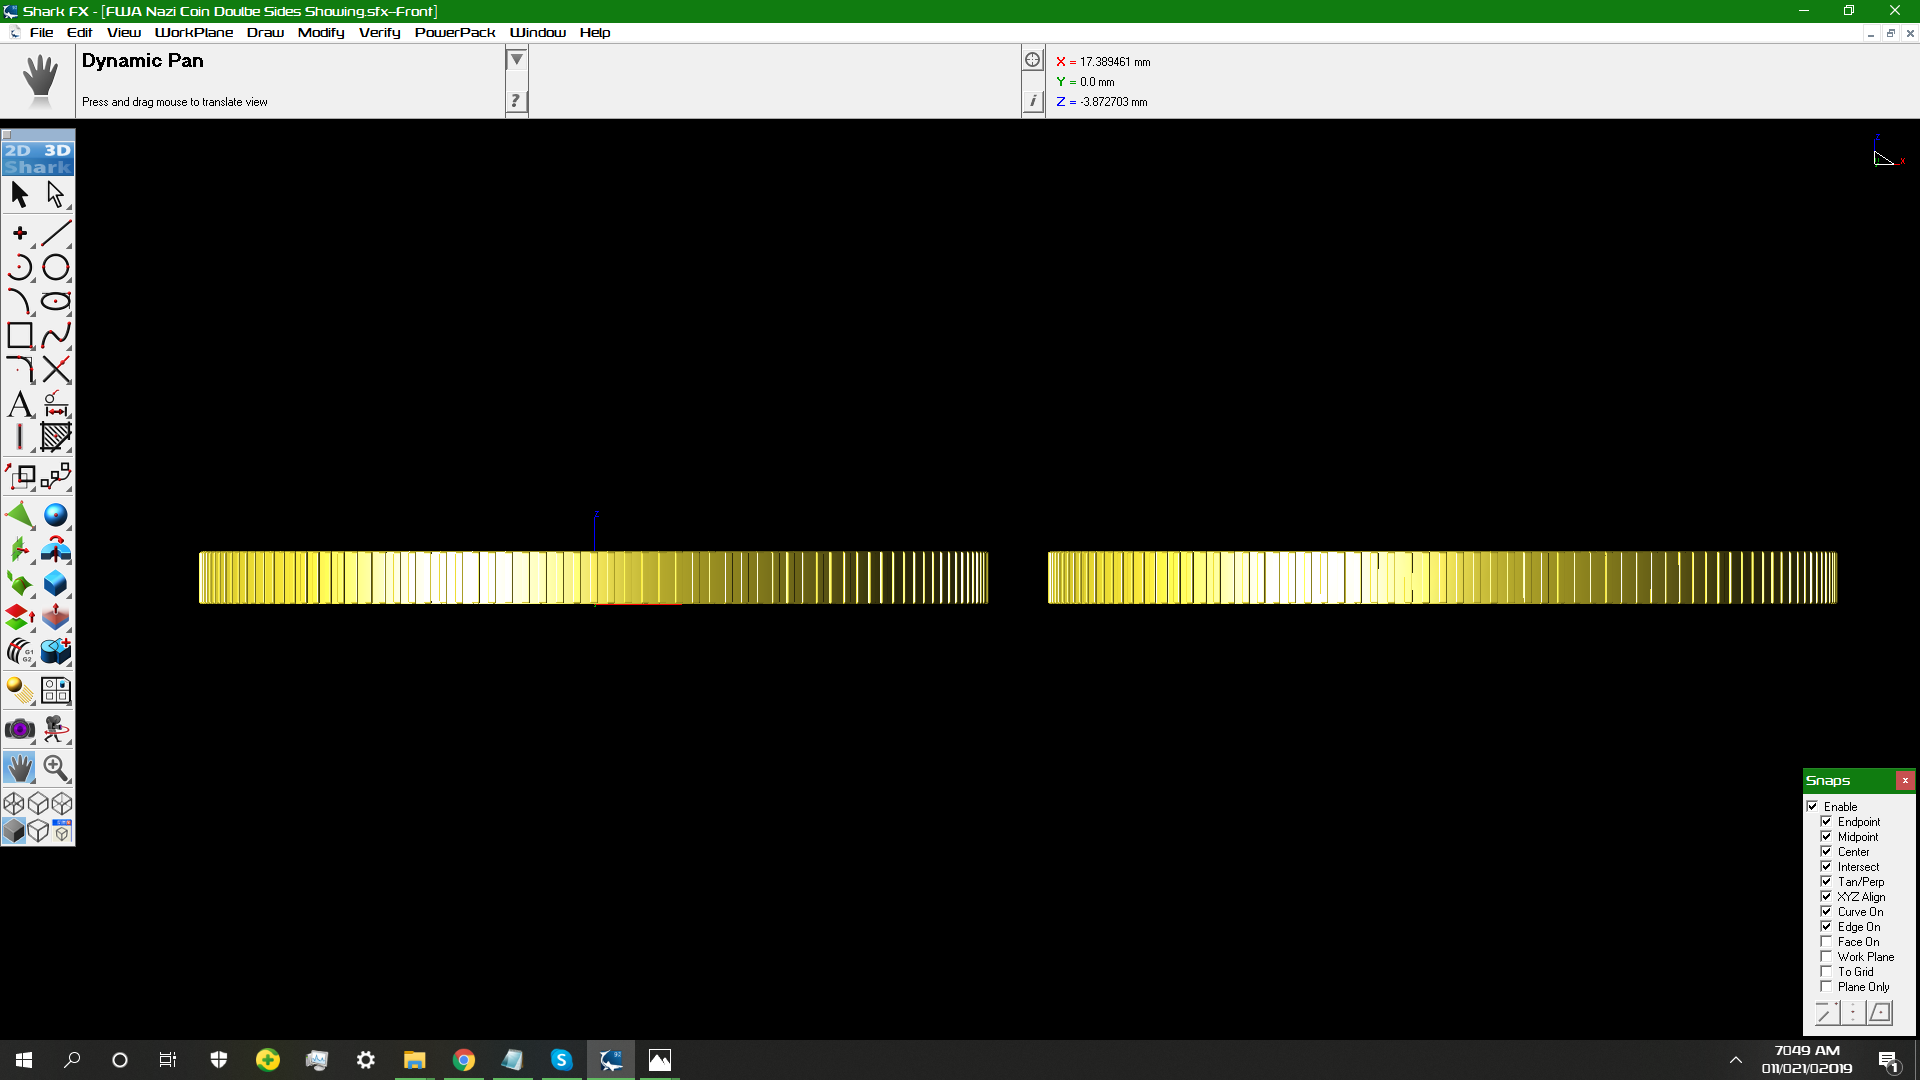Choose the Rectangle polygon tool
This screenshot has height=1080, width=1920.
[20, 335]
